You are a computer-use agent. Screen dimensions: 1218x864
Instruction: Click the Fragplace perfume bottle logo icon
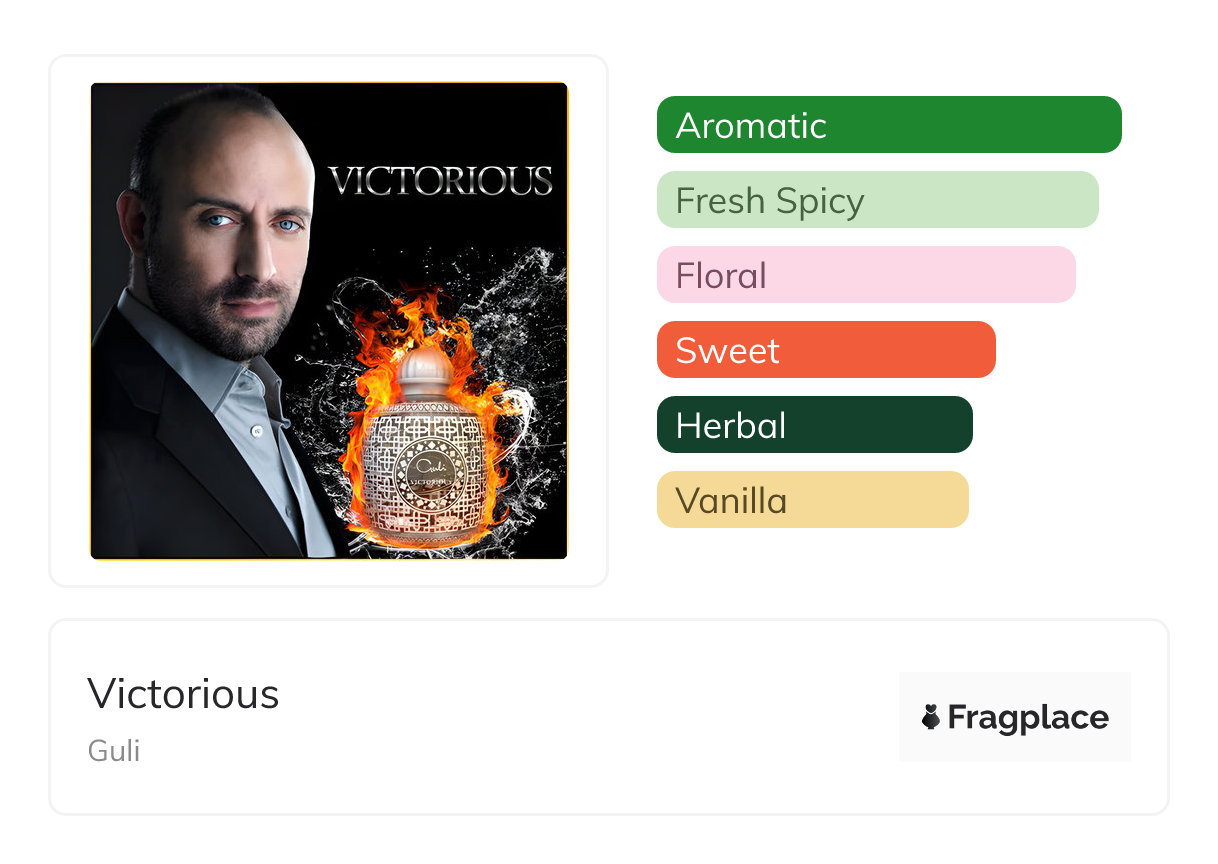[x=931, y=717]
